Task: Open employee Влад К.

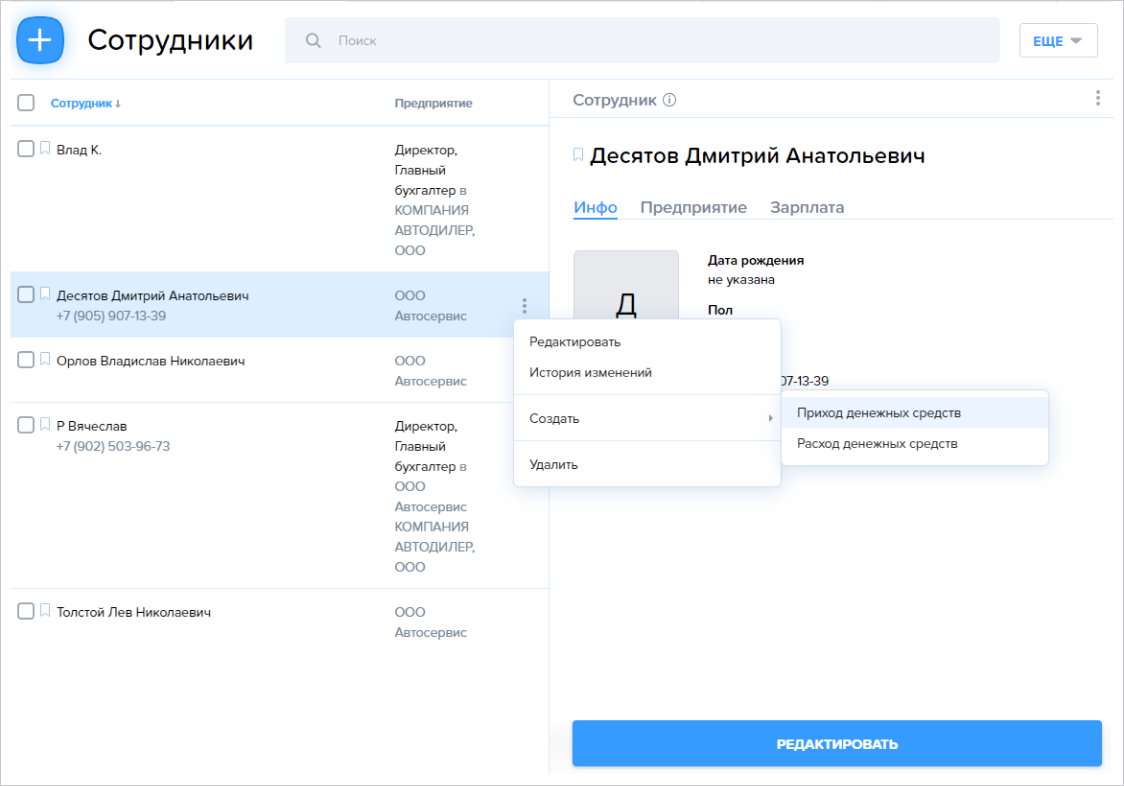Action: coord(79,150)
